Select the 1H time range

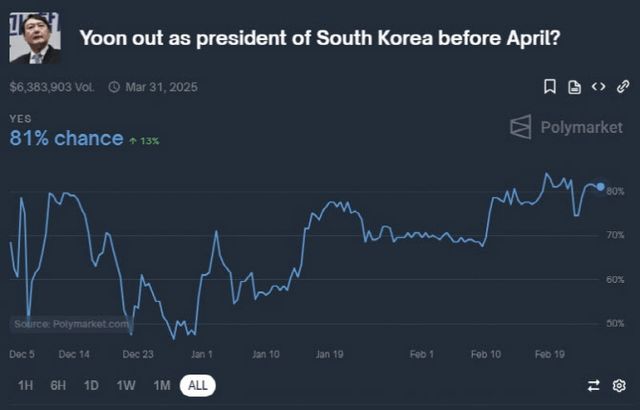tap(26, 385)
